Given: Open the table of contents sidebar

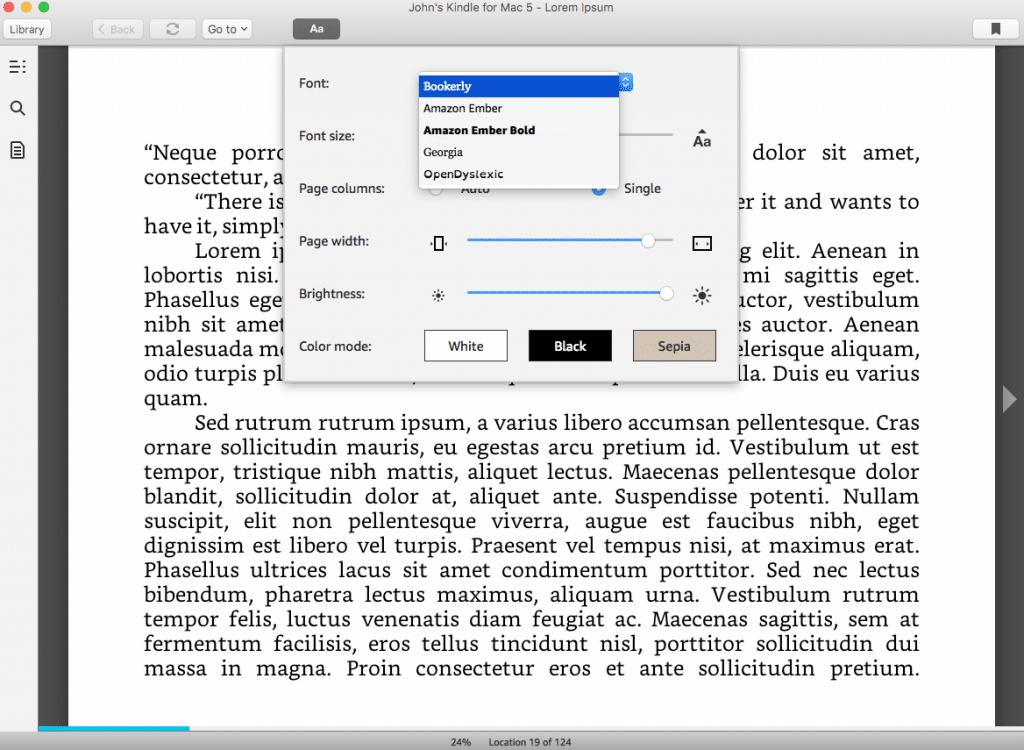Looking at the screenshot, I should (17, 66).
